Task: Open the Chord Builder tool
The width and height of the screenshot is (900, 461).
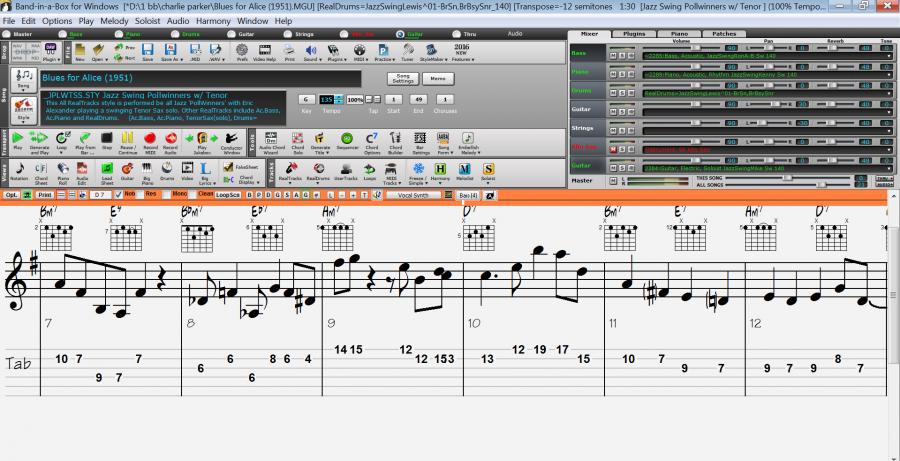Action: [x=395, y=141]
